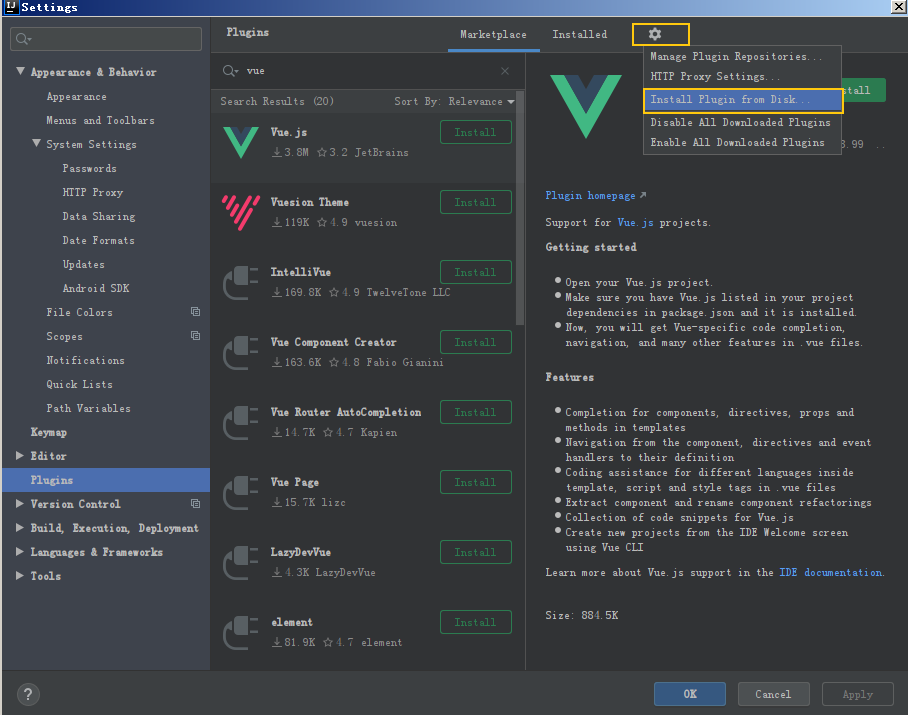
Task: Expand Build, Execution, Deployment section
Action: pos(20,527)
